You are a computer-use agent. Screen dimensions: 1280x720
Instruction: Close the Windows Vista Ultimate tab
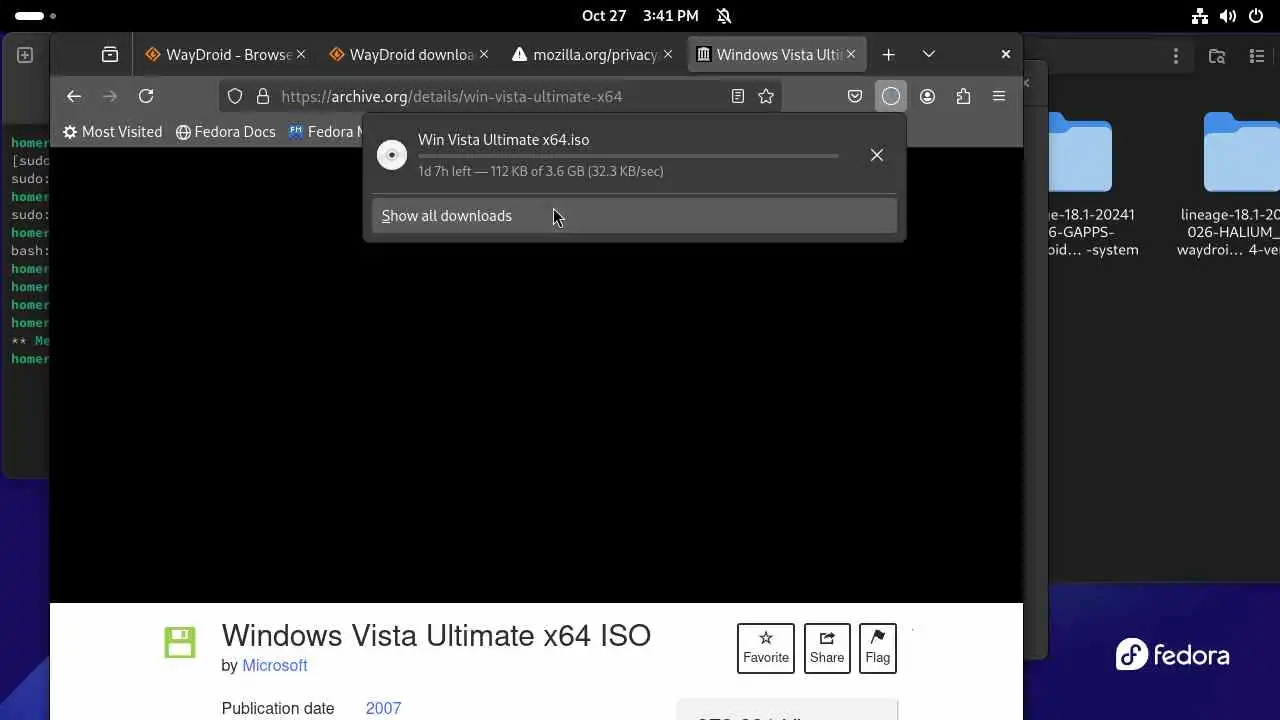[x=851, y=55]
